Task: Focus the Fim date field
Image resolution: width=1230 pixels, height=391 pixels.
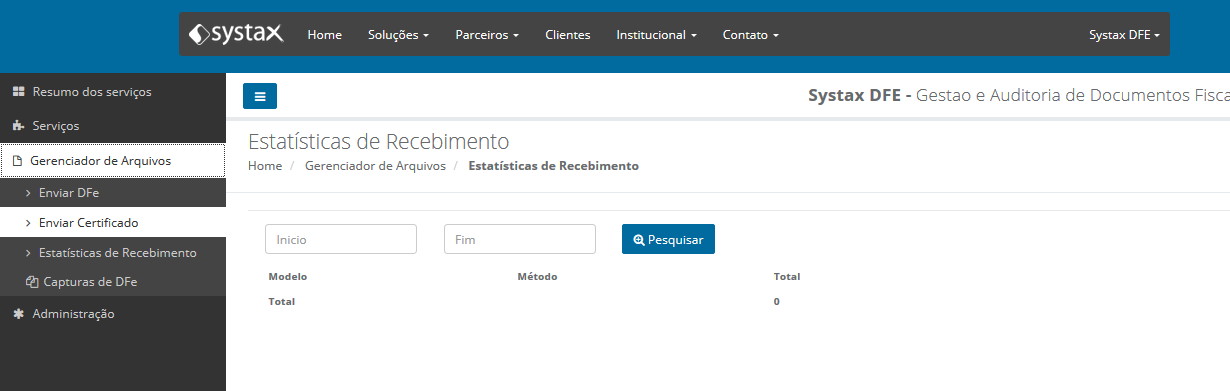Action: (520, 239)
